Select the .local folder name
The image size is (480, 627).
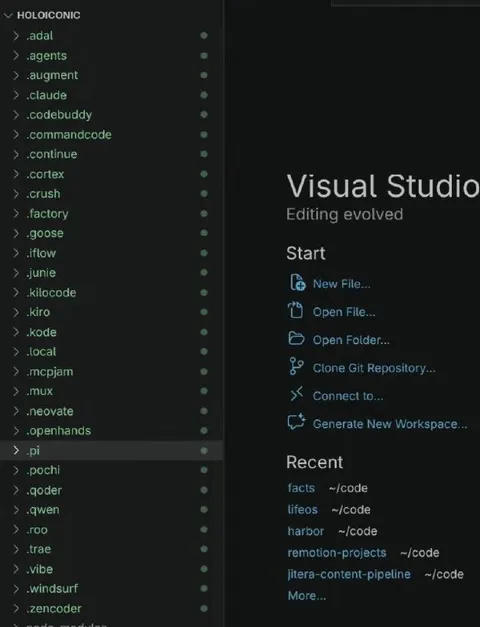(41, 352)
